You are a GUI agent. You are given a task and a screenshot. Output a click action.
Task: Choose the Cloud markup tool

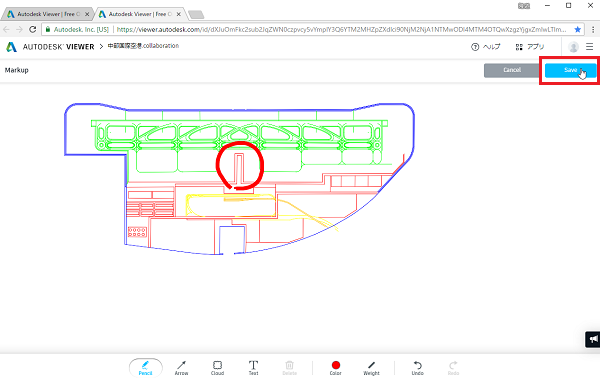pos(217,368)
